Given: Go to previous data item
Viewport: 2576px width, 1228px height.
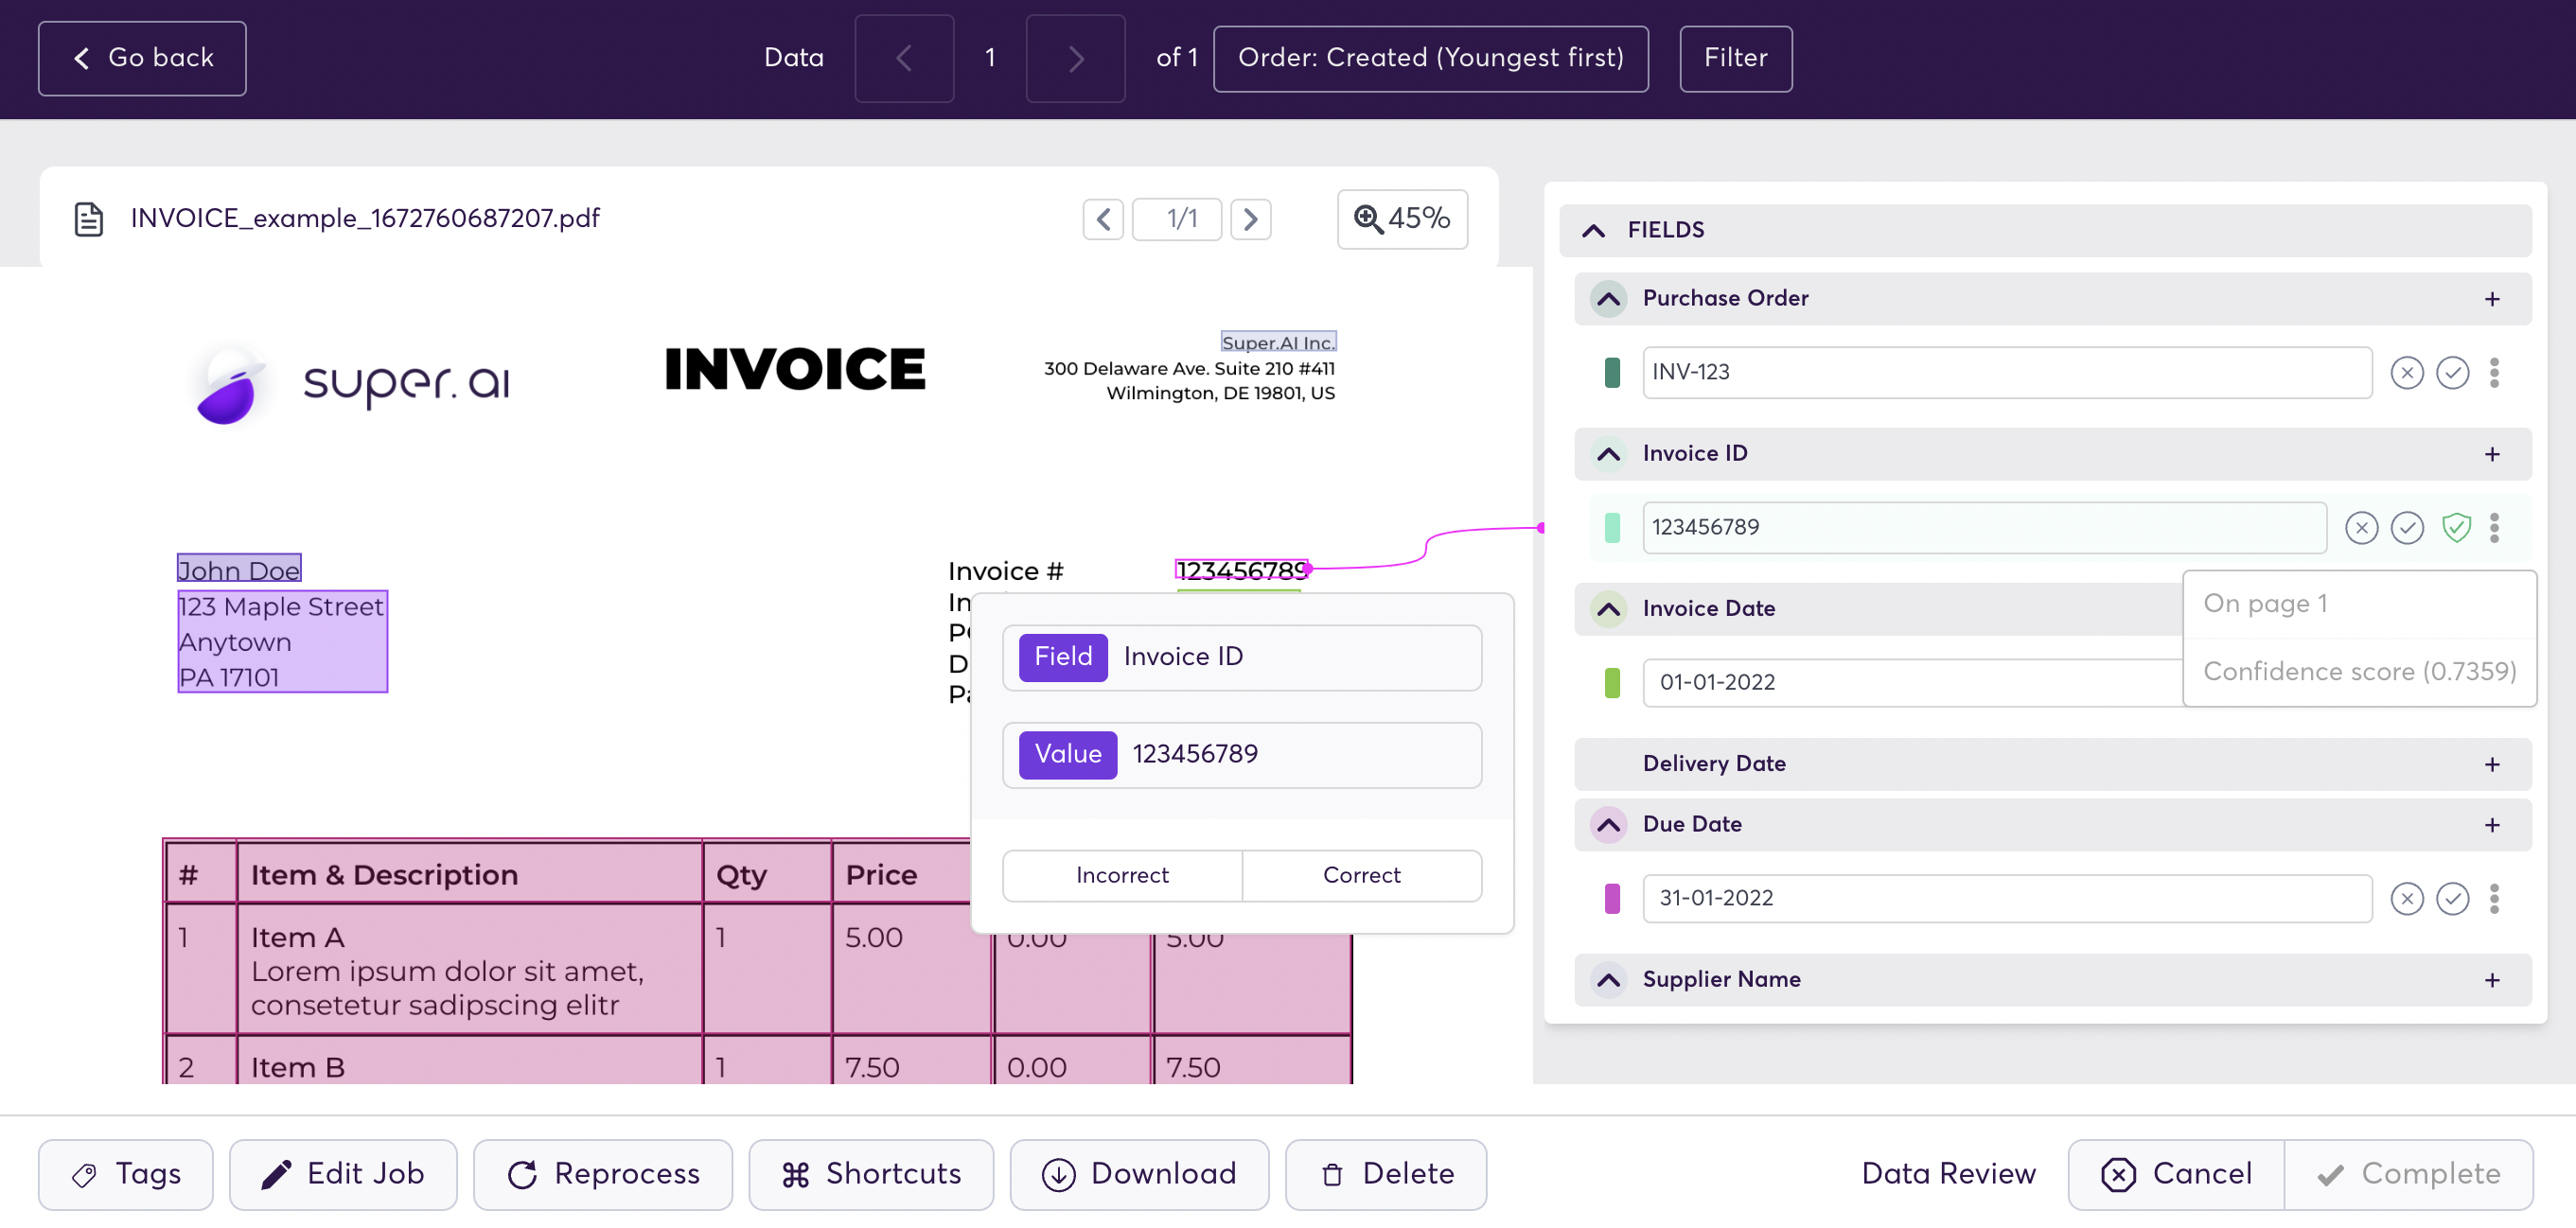Looking at the screenshot, I should 904,58.
